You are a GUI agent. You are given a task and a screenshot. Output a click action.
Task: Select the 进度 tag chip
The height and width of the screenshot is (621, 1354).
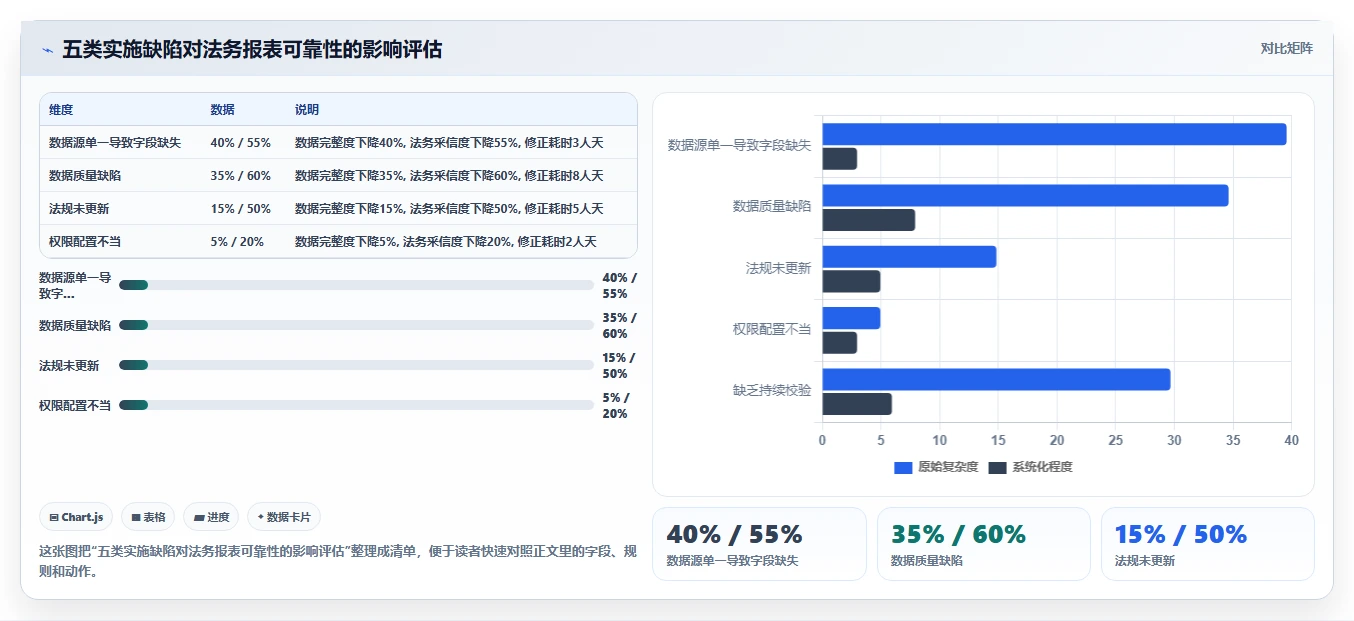click(x=211, y=517)
